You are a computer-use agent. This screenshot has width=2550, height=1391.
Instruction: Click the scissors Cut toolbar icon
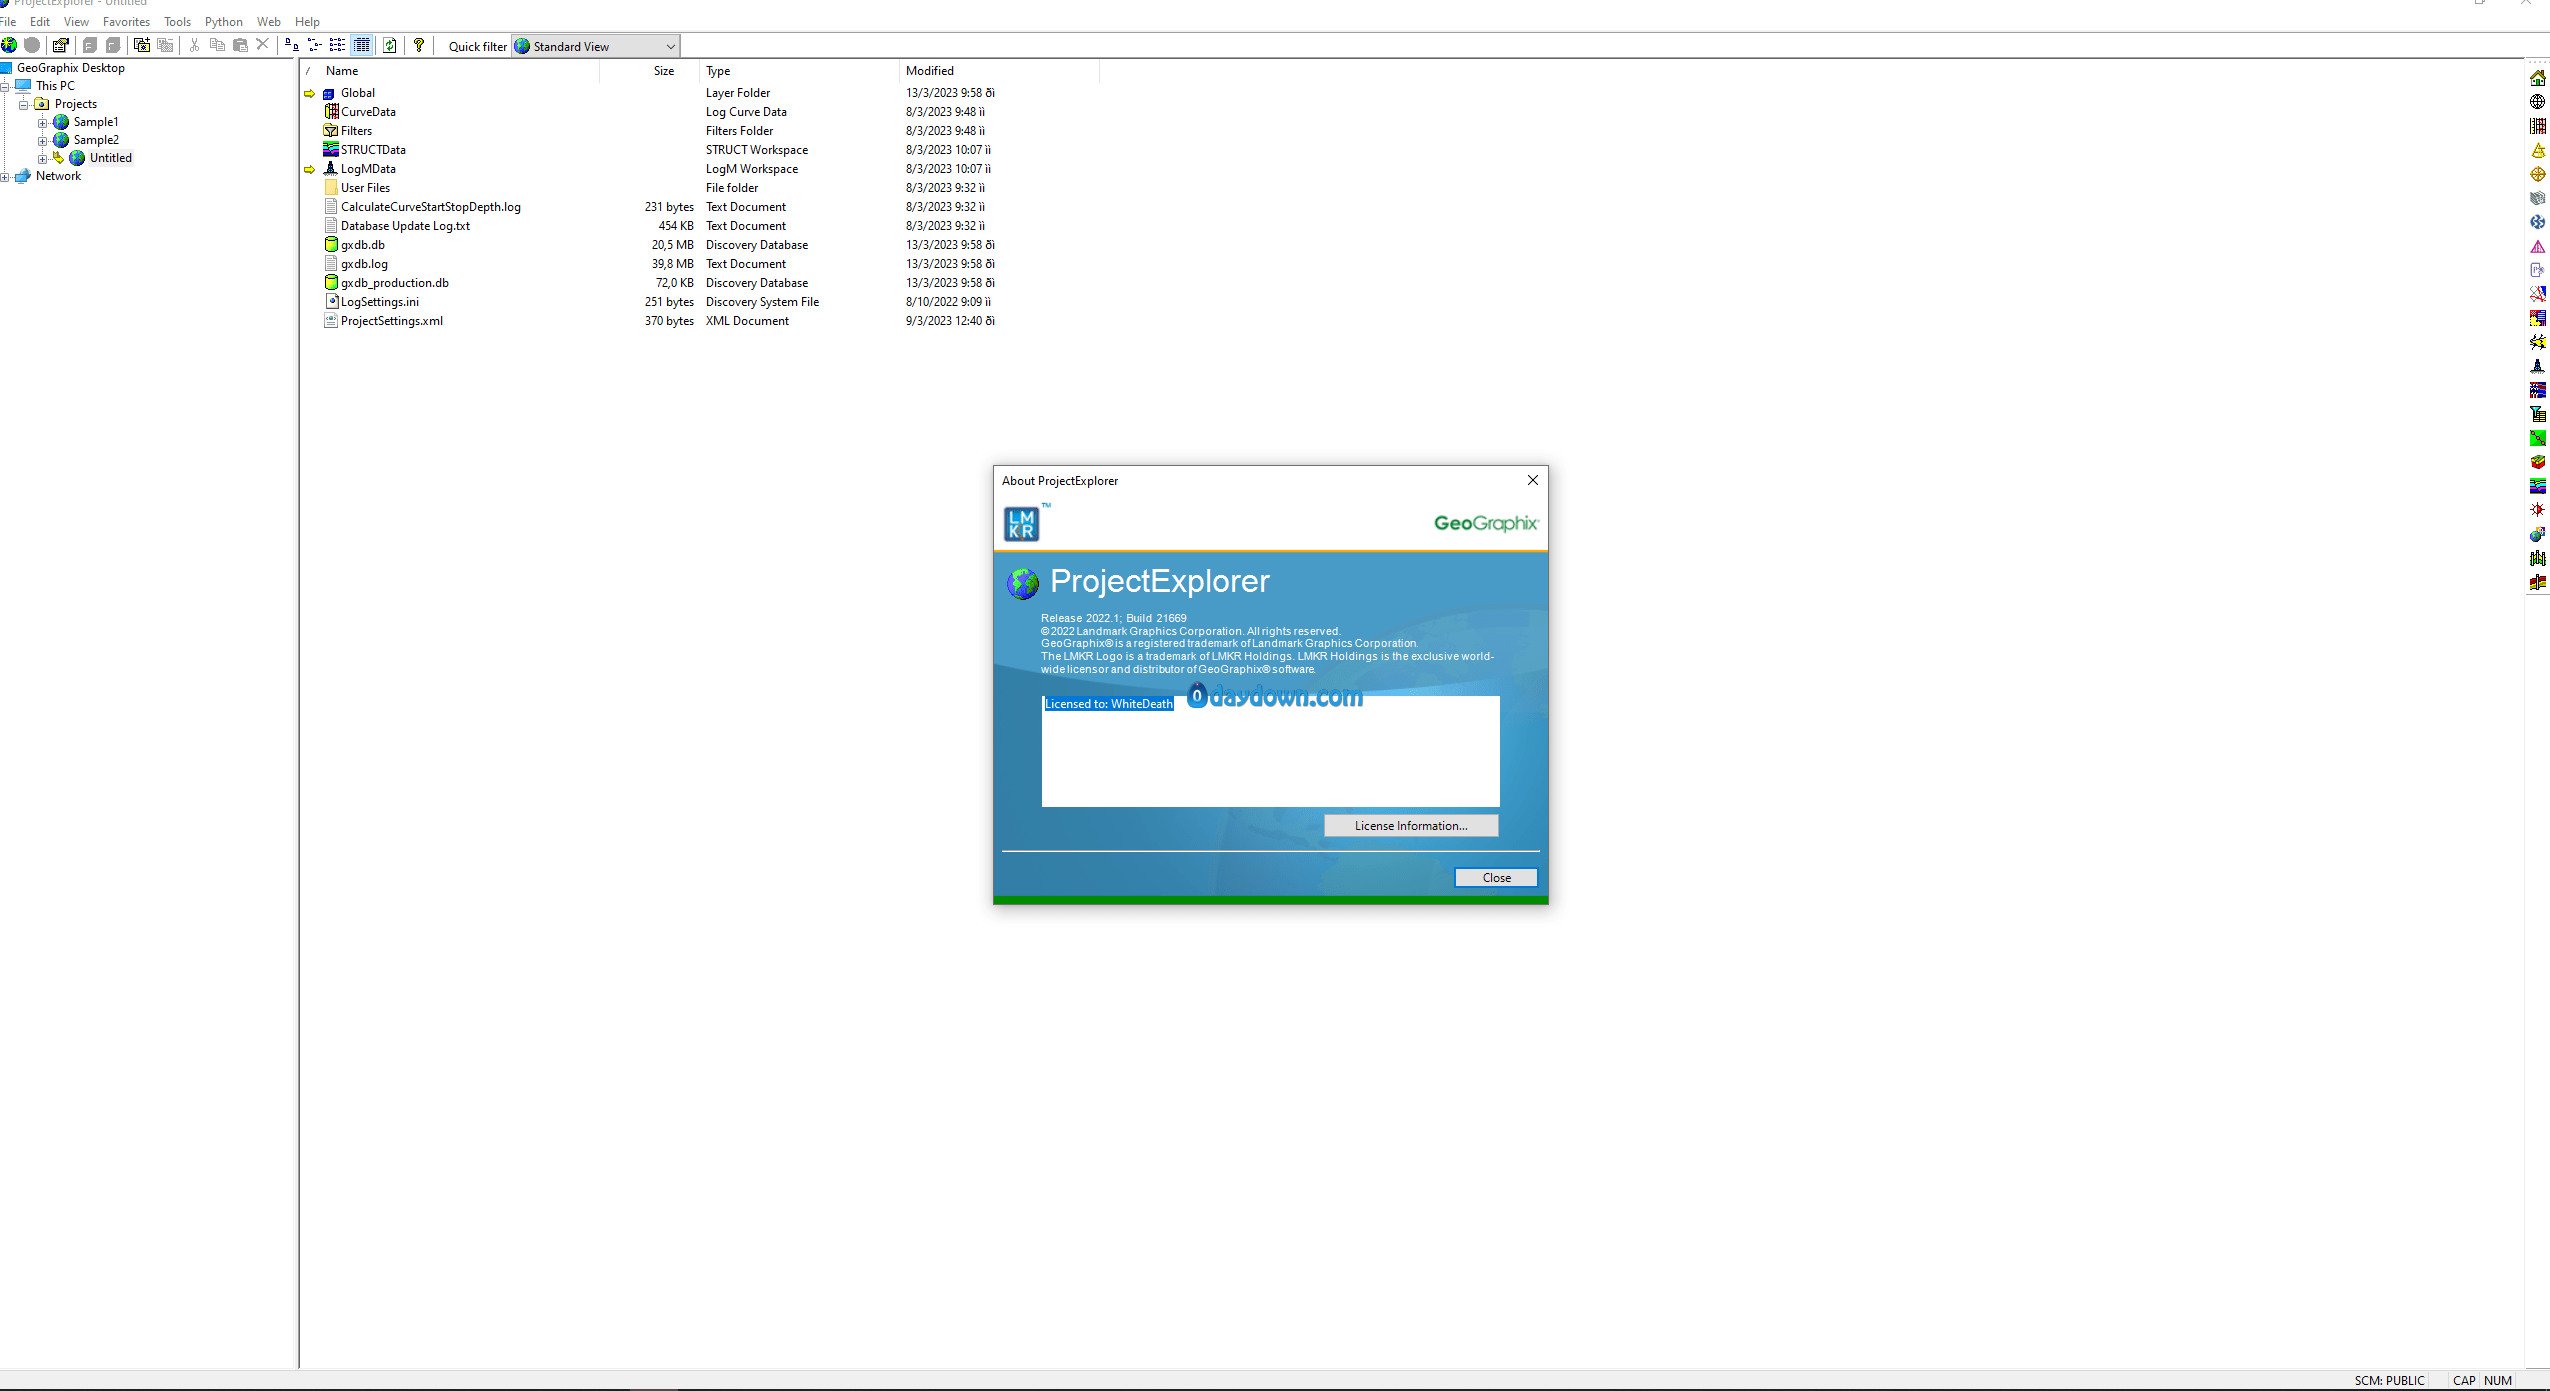pos(194,45)
